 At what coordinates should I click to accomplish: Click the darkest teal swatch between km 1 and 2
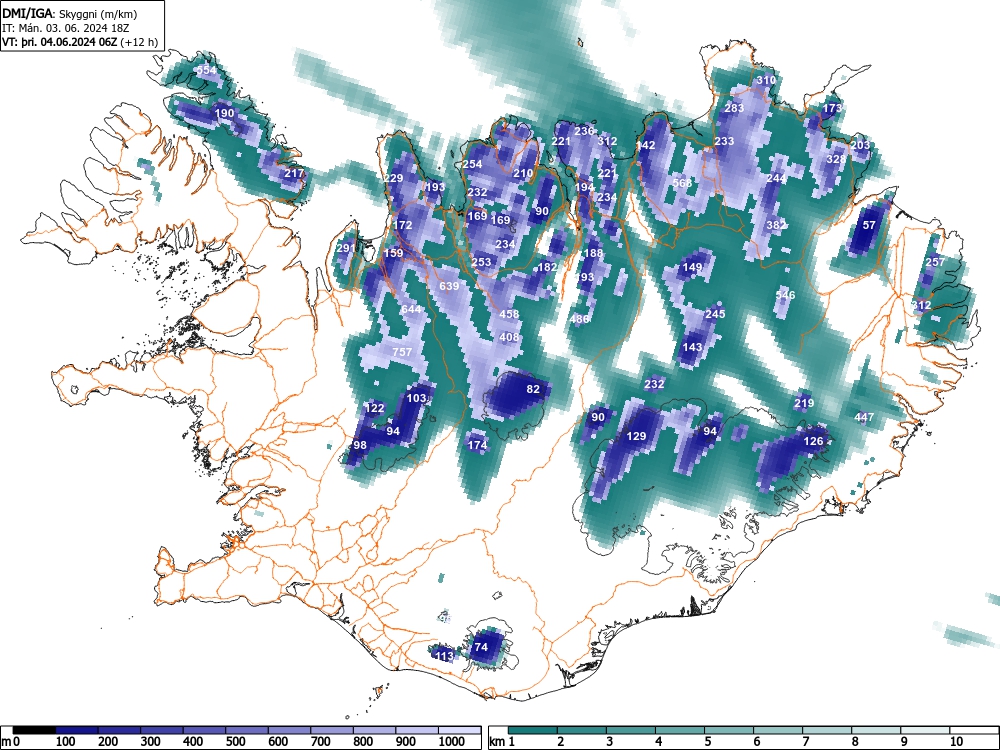pos(533,730)
